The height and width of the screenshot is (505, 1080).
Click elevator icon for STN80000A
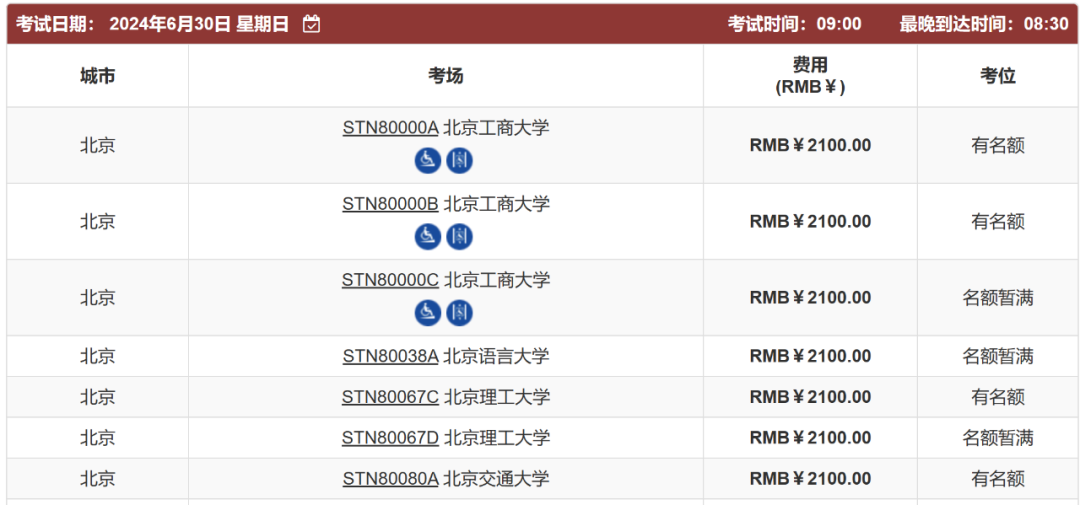[x=459, y=161]
